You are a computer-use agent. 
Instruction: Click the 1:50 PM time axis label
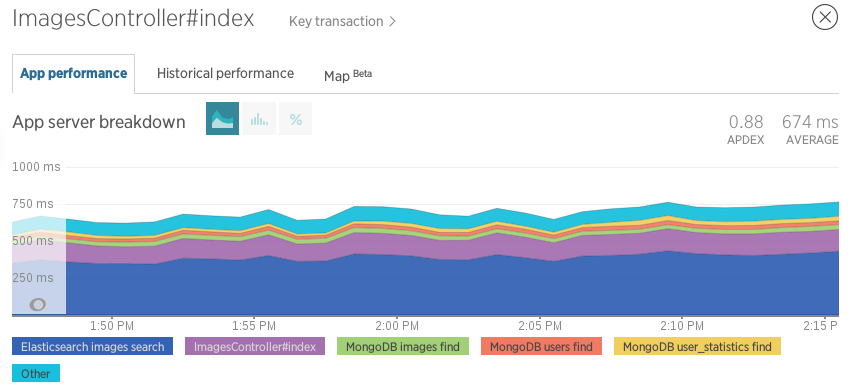[112, 326]
